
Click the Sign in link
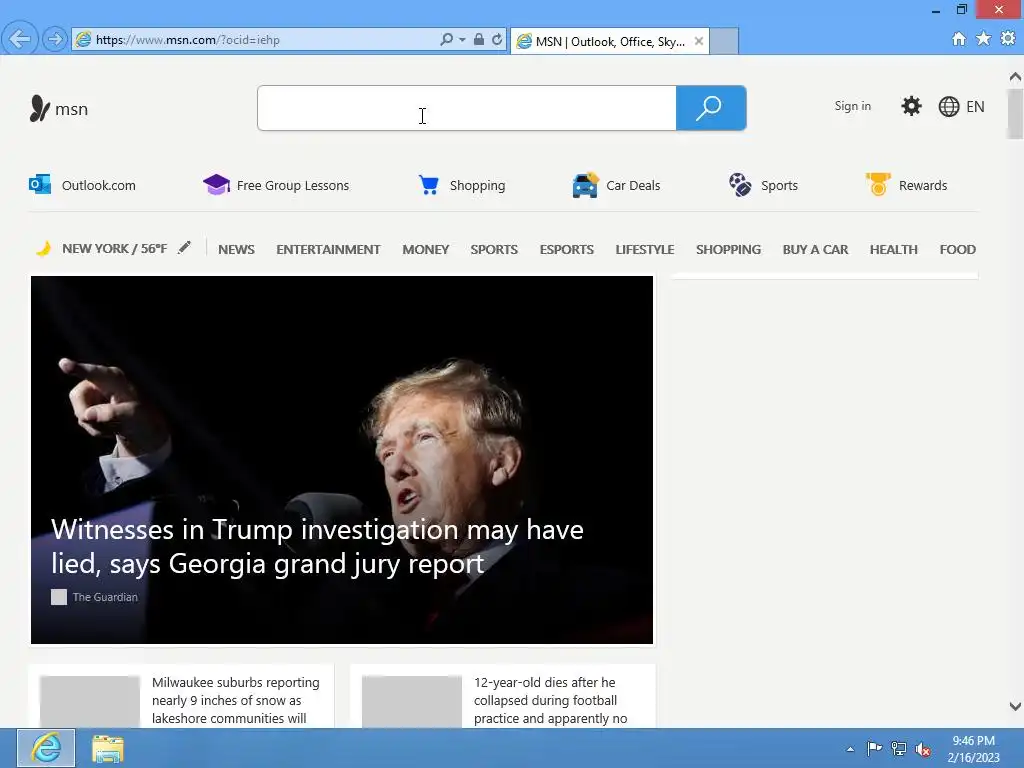pos(852,106)
